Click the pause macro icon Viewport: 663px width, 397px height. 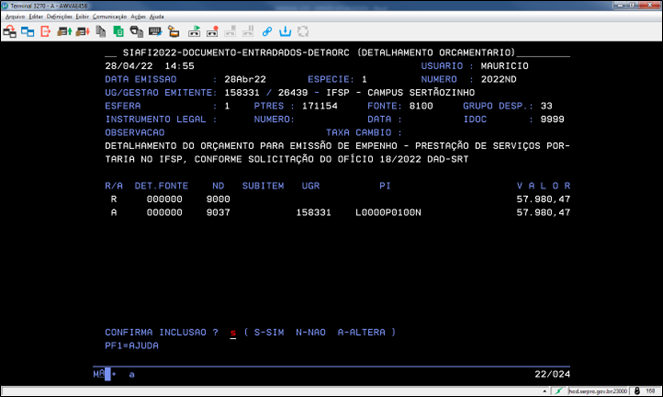248,31
